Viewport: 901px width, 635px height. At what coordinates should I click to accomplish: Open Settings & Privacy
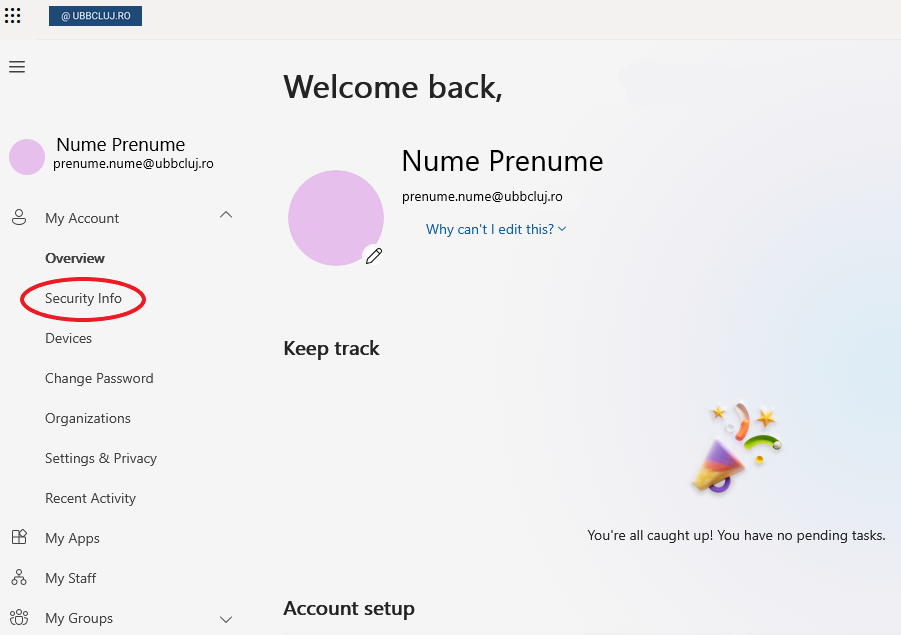pos(101,458)
